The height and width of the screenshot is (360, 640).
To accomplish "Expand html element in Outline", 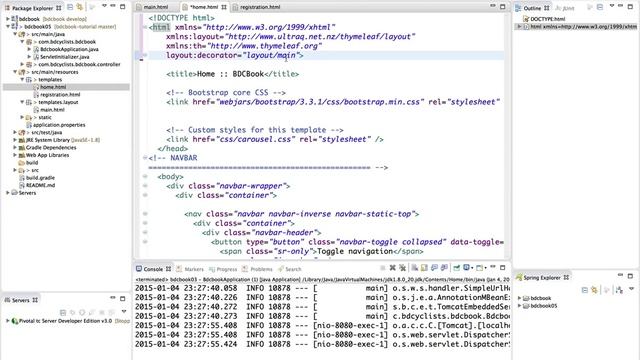I will click(519, 27).
